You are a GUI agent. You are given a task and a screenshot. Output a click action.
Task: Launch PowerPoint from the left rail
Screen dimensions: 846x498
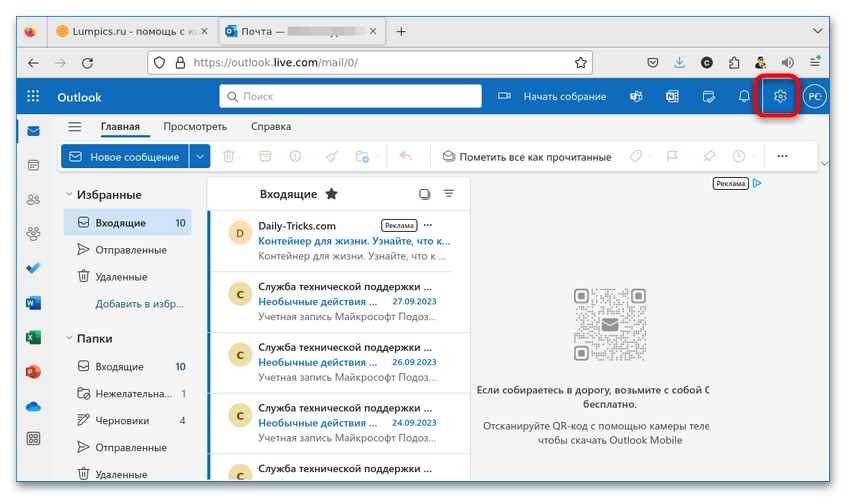33,372
